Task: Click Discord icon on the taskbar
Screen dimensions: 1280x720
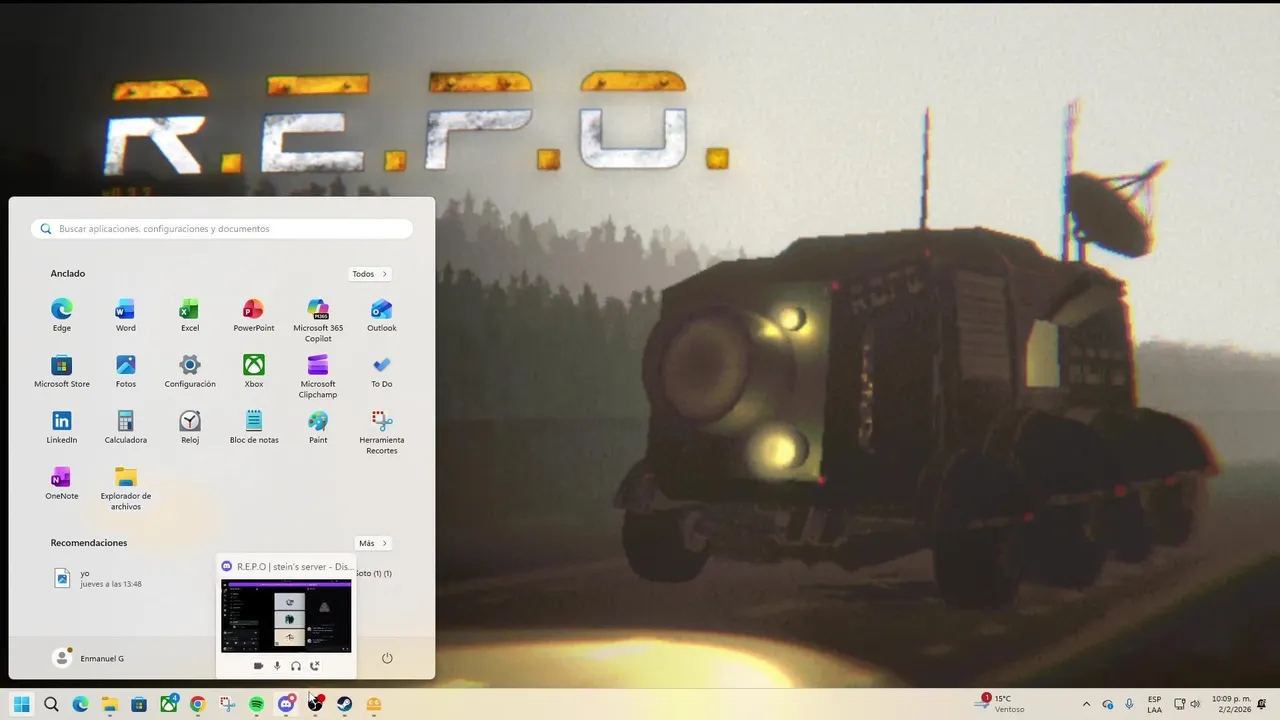Action: pyautogui.click(x=286, y=704)
